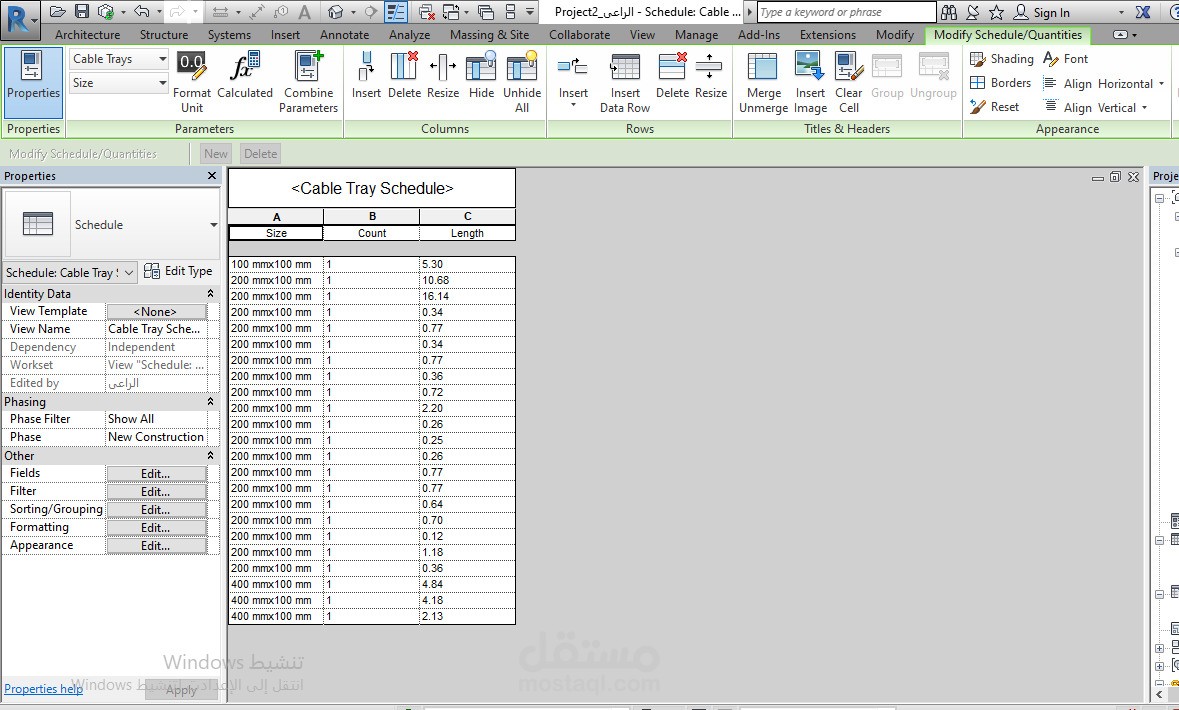This screenshot has height=710, width=1179.
Task: Undo the last action
Action: coord(141,12)
